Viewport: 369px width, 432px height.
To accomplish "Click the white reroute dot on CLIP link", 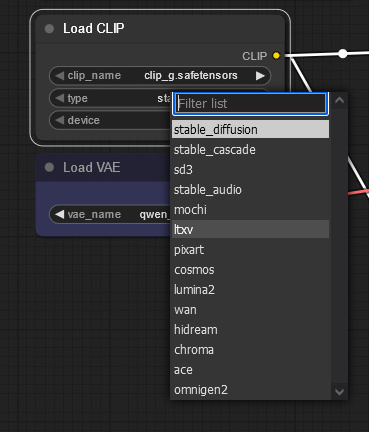I will click(x=343, y=54).
